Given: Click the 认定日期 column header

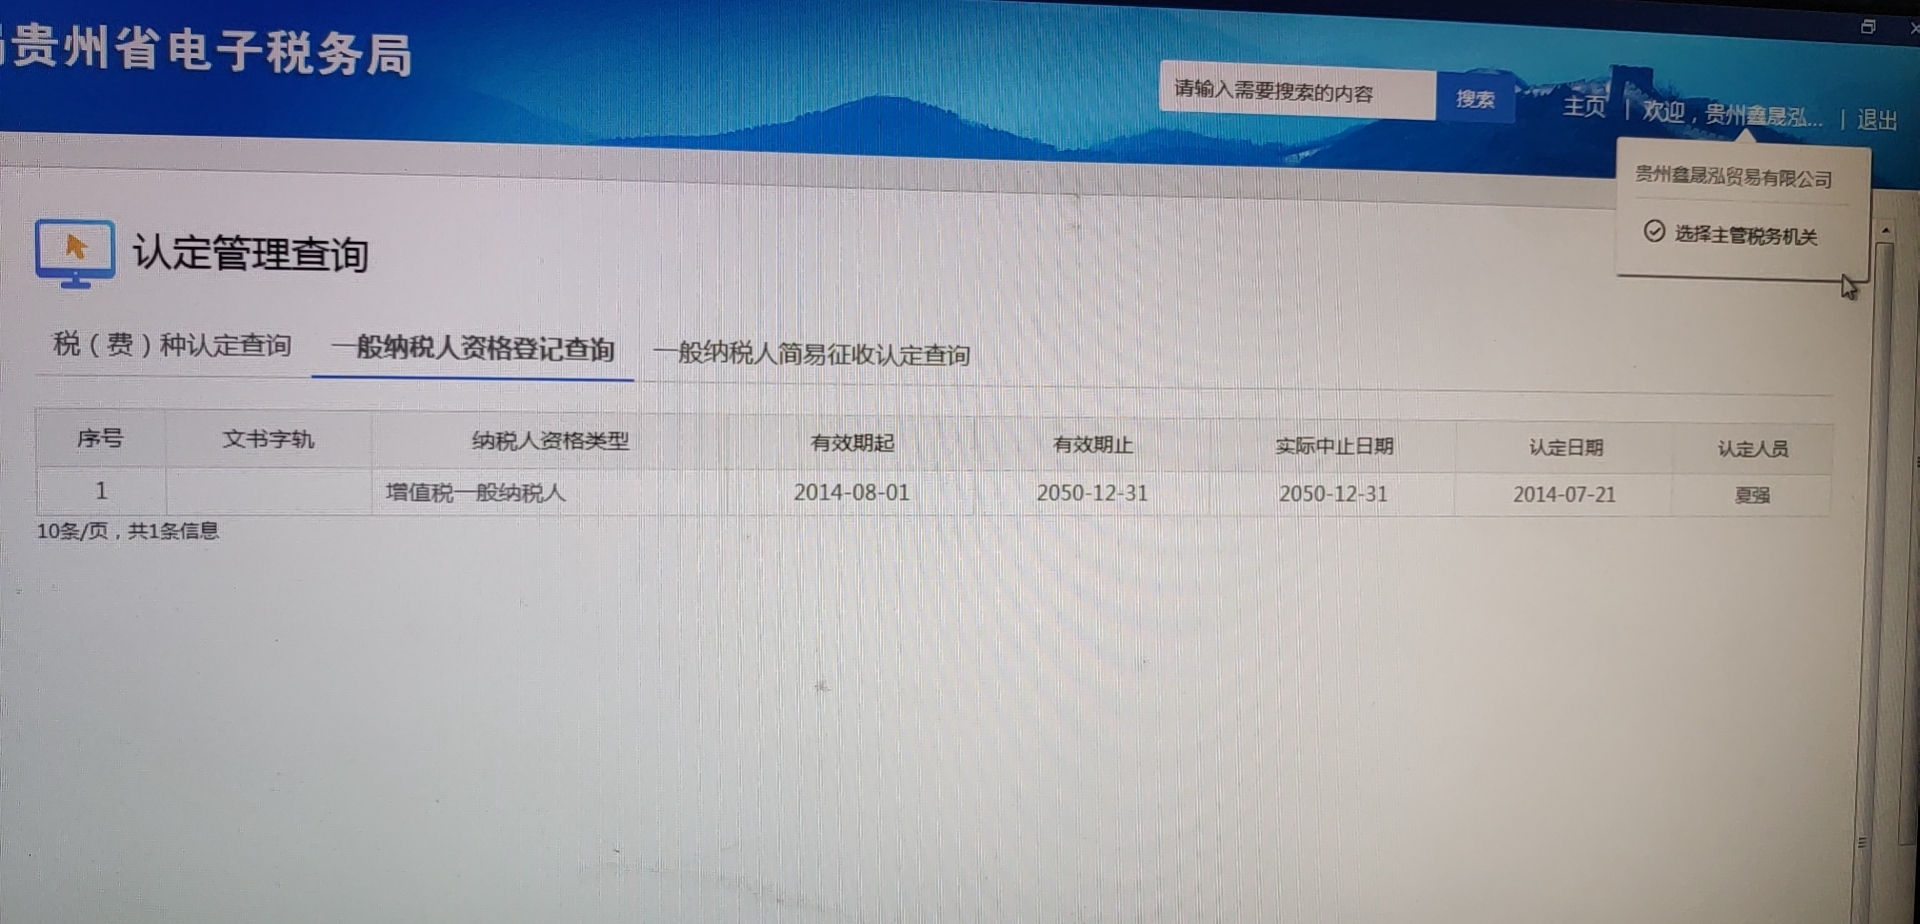Looking at the screenshot, I should point(1565,448).
